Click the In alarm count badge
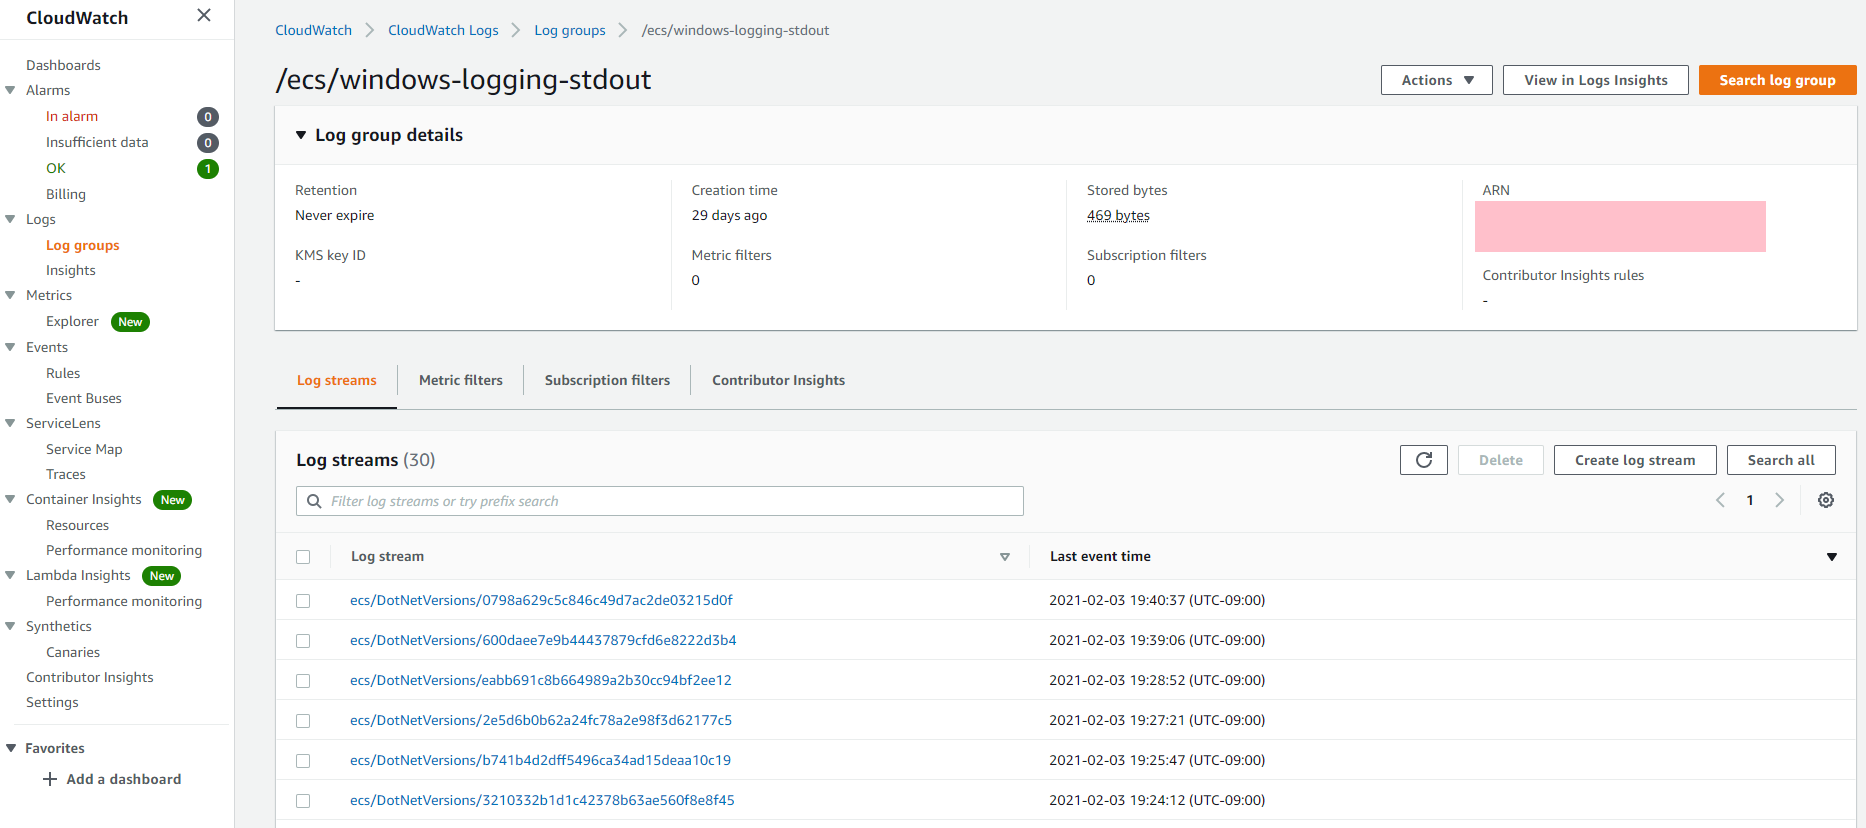Screen dimensions: 1866x828 [x=208, y=117]
